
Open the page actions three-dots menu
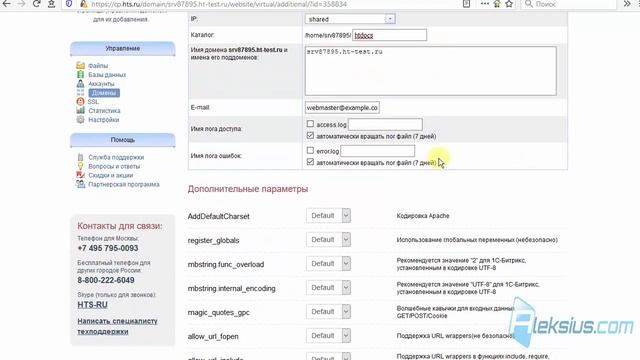[x=484, y=4]
